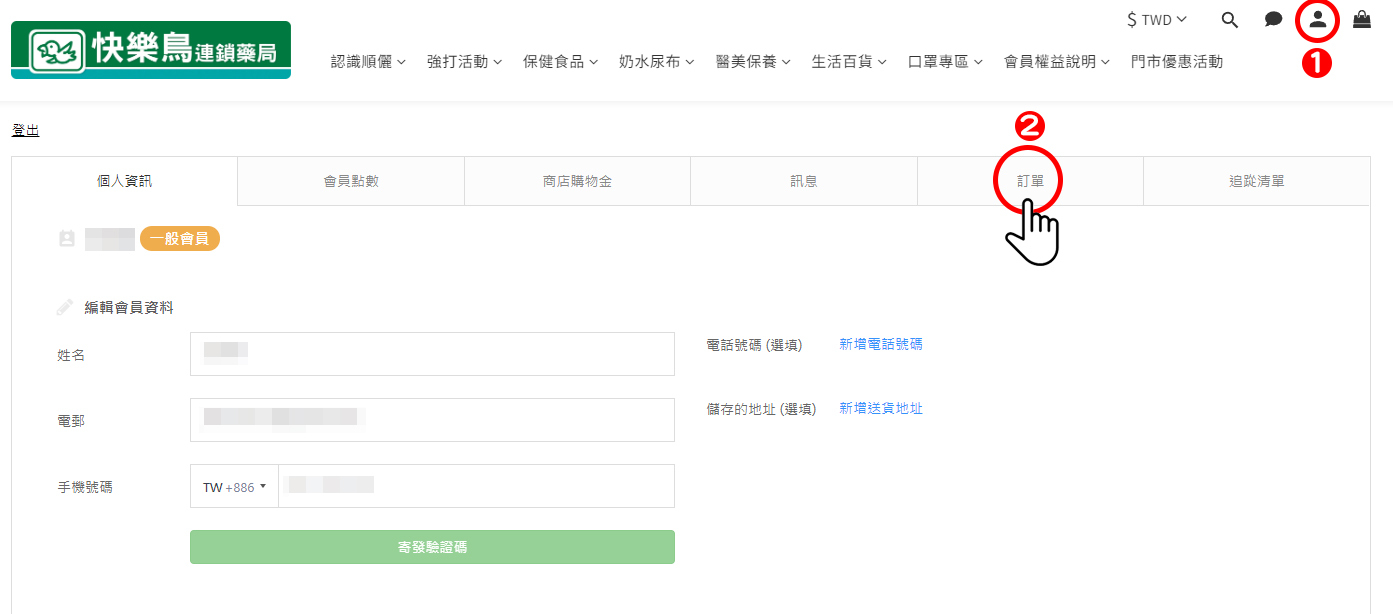Click the 快樂鳥連鎖藥局 store logo
1393x614 pixels.
[x=151, y=50]
